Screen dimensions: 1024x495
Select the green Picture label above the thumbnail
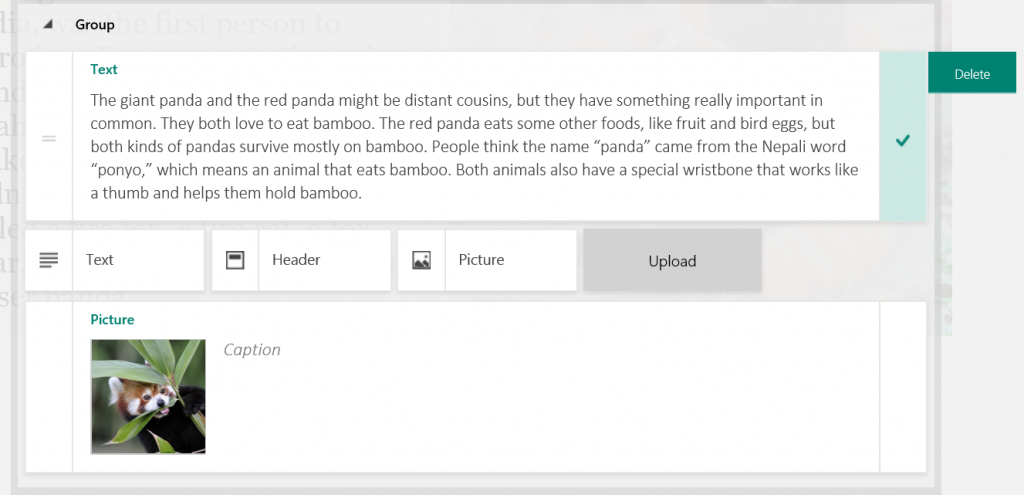click(x=112, y=320)
